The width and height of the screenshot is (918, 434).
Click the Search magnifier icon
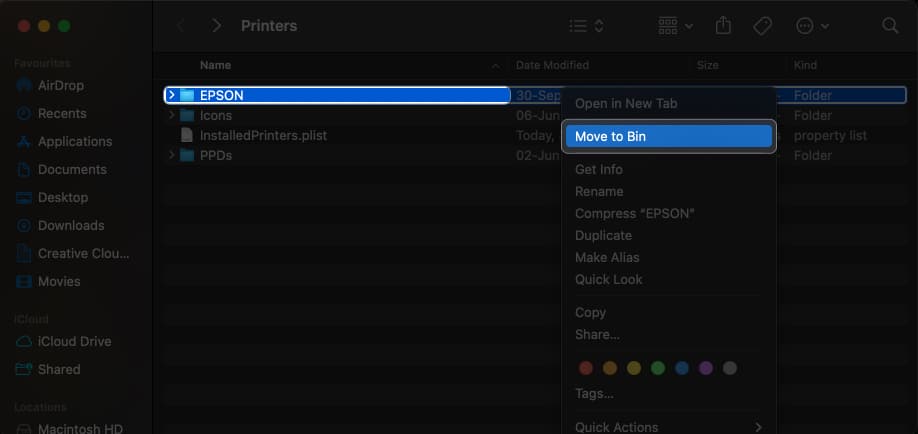pyautogui.click(x=890, y=26)
